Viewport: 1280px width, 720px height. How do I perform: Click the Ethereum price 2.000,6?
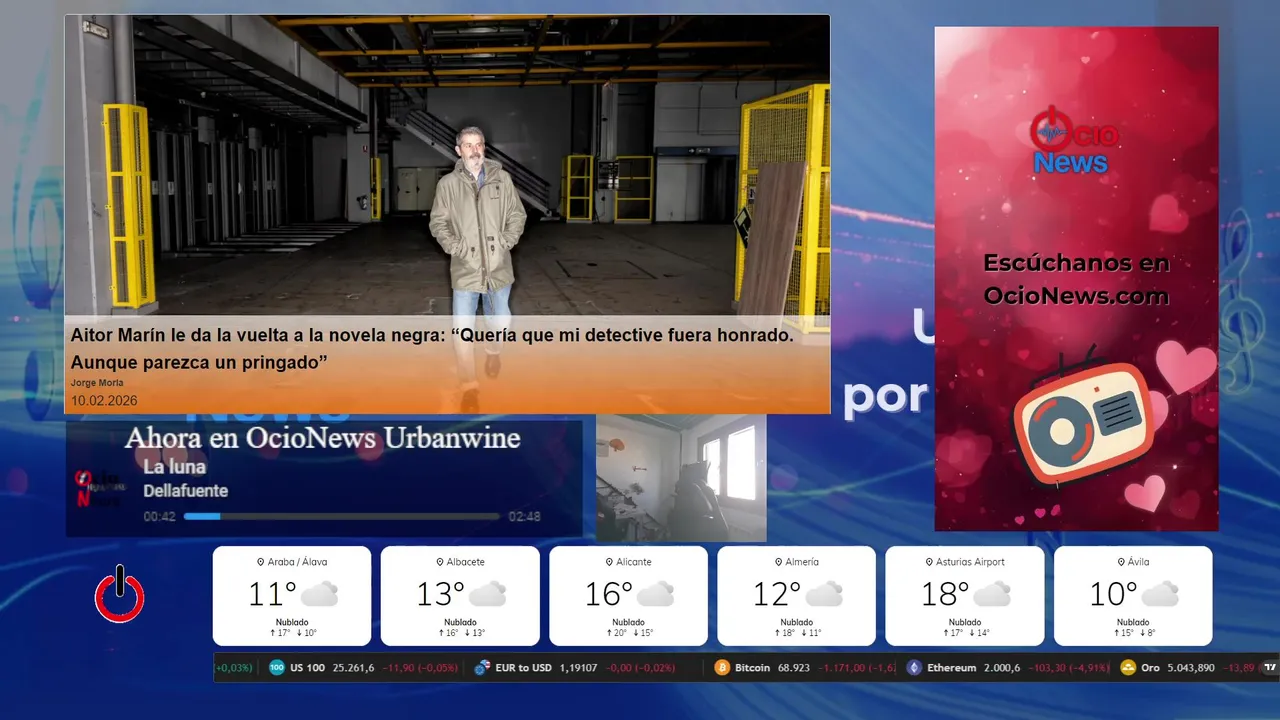click(x=1003, y=667)
